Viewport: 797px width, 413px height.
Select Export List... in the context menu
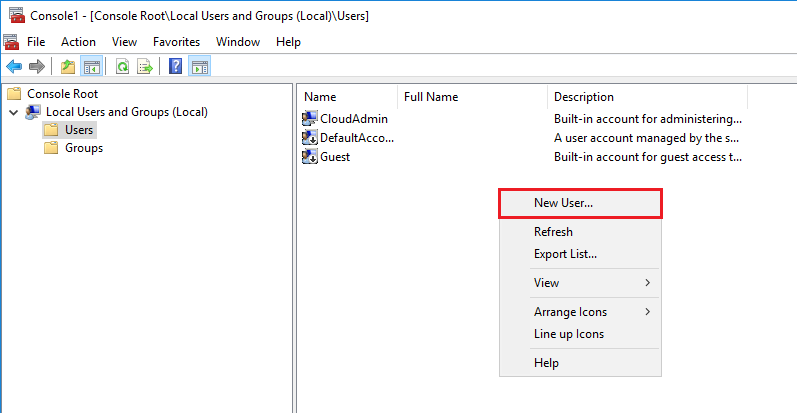(565, 254)
